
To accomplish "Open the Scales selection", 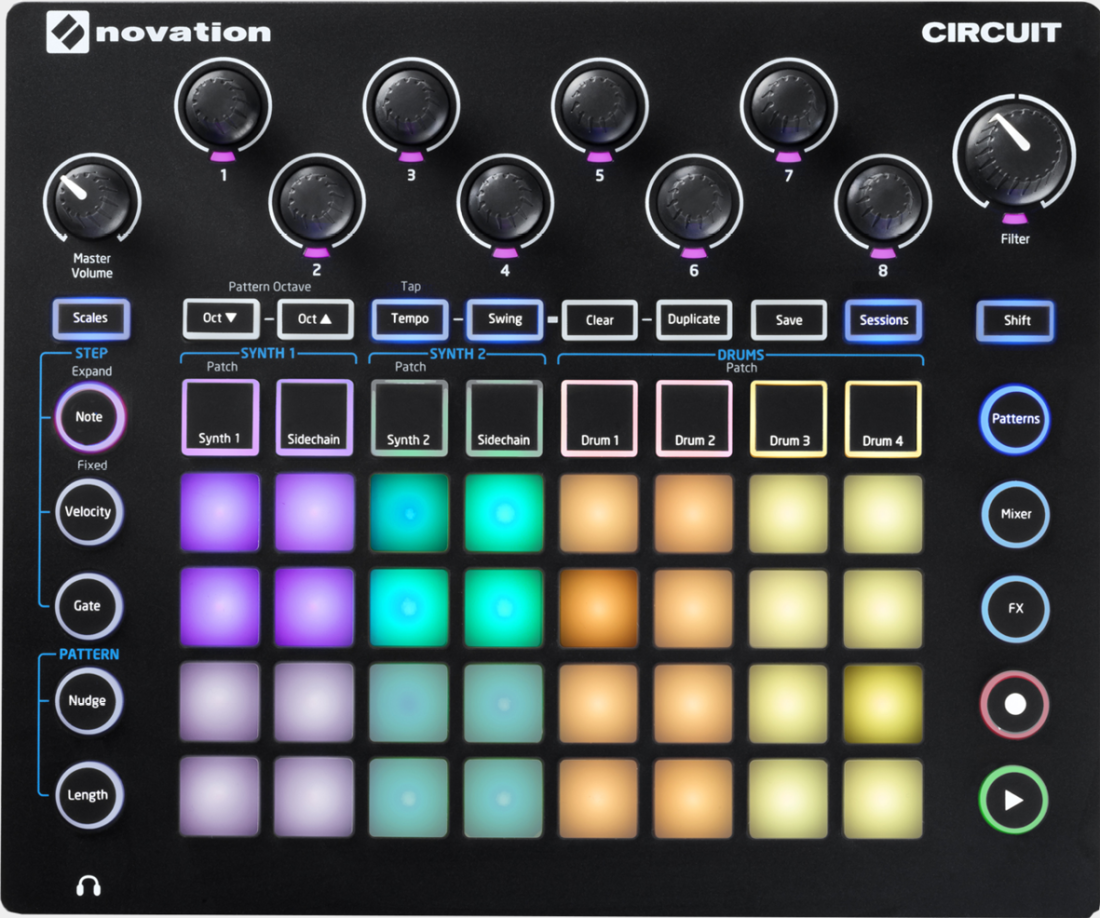I will 91,318.
